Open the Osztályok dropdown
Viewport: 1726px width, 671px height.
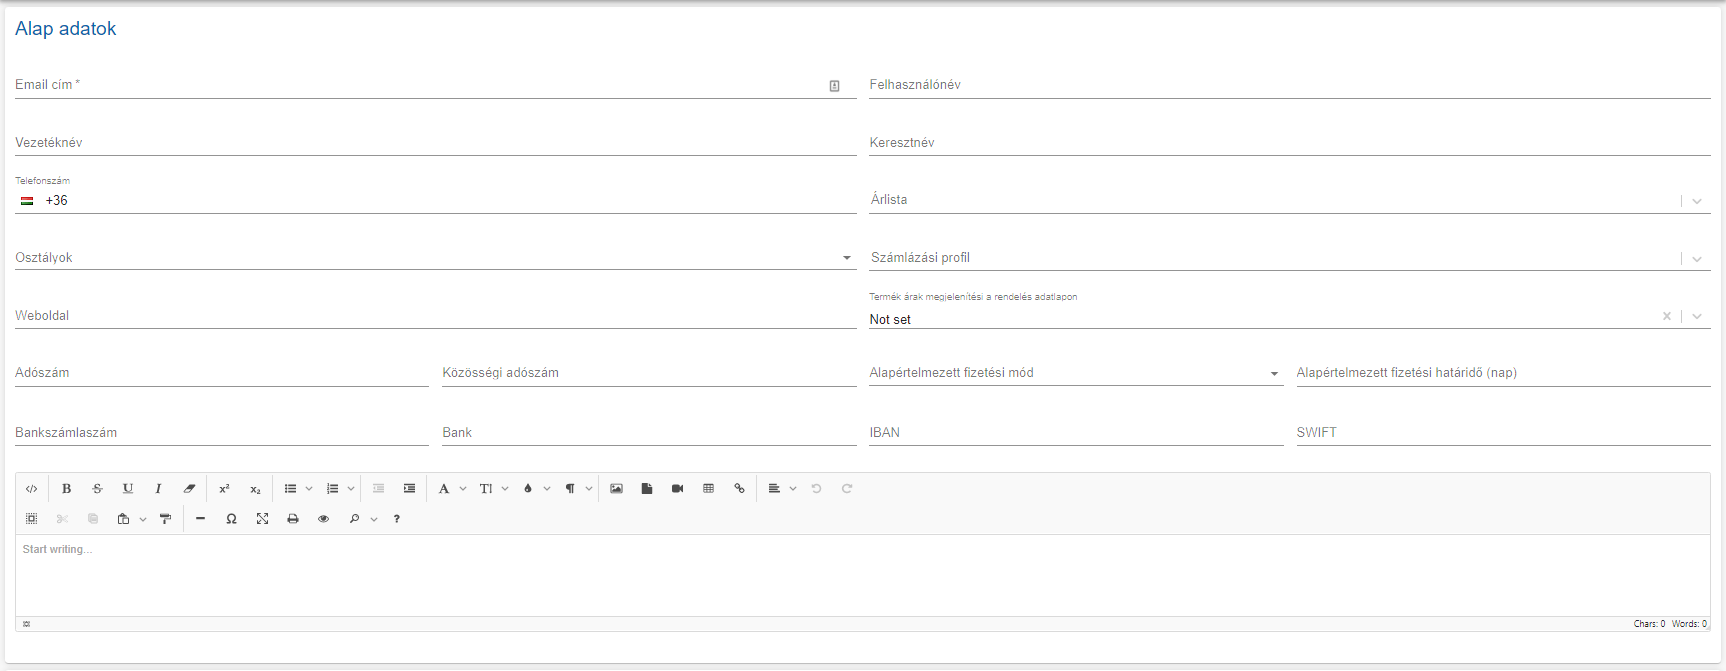[x=847, y=258]
